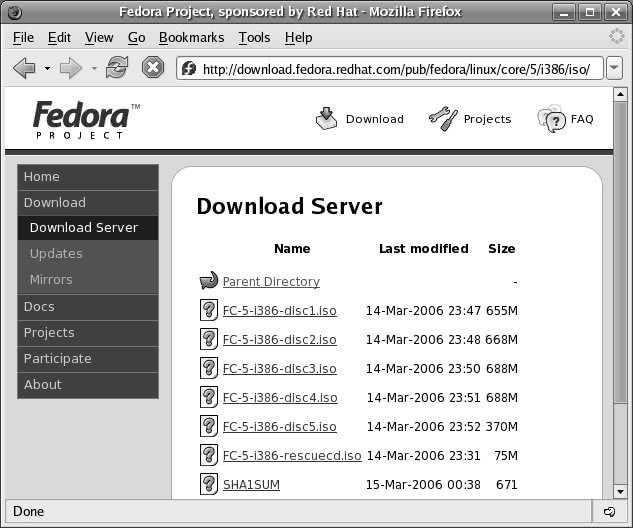
Task: Open the Tools menu
Action: tap(254, 38)
